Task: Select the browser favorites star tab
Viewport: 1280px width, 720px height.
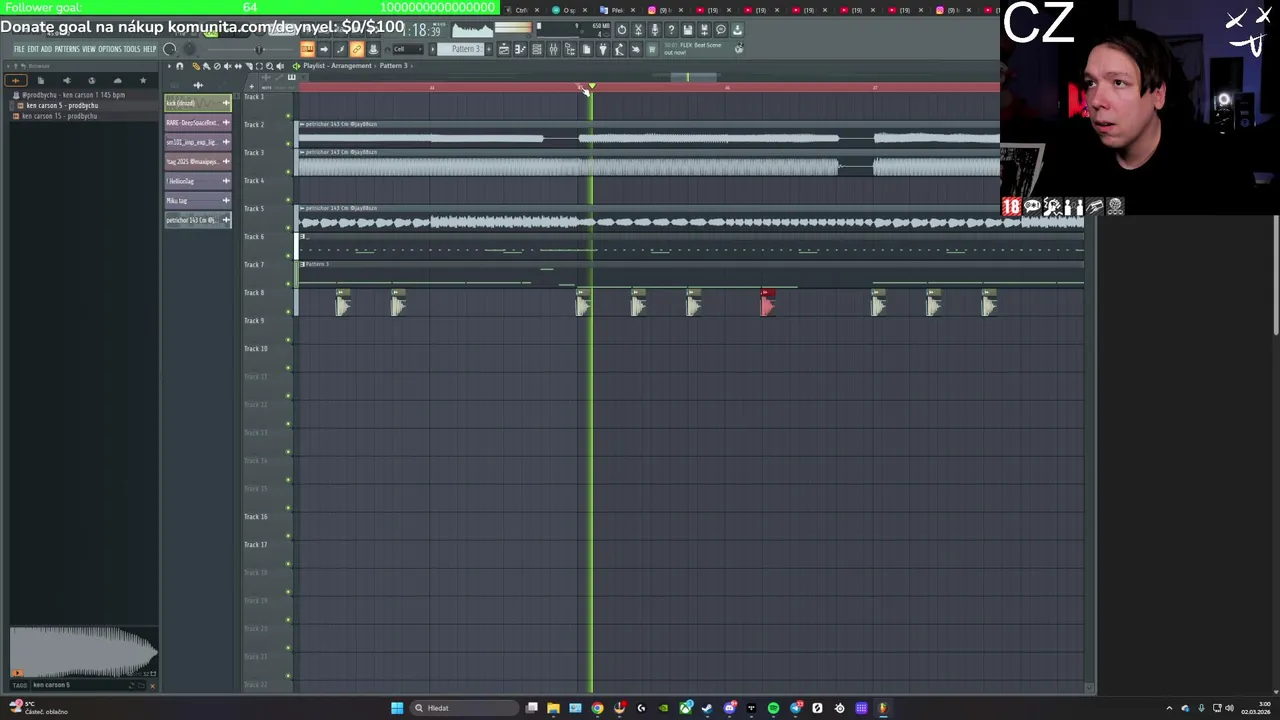Action: pyautogui.click(x=143, y=80)
